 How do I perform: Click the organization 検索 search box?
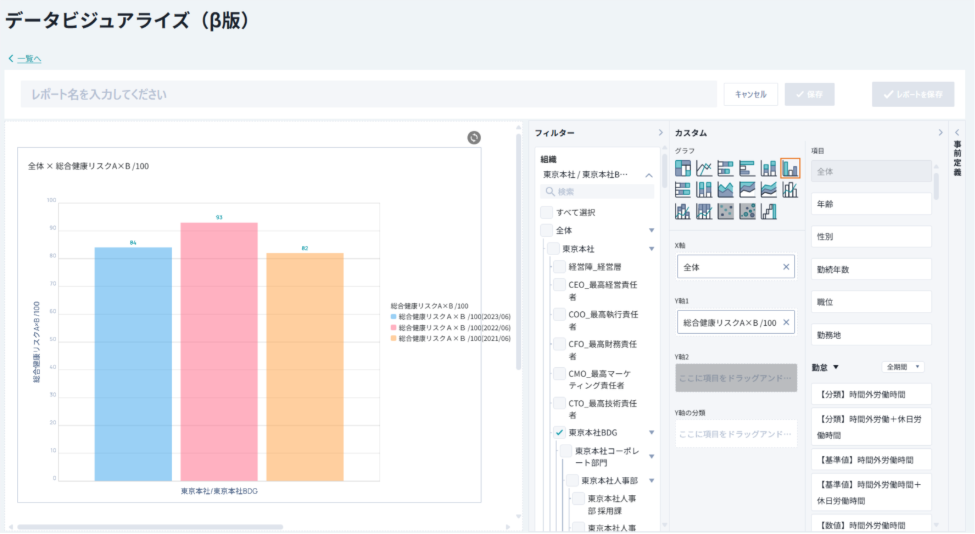[597, 191]
